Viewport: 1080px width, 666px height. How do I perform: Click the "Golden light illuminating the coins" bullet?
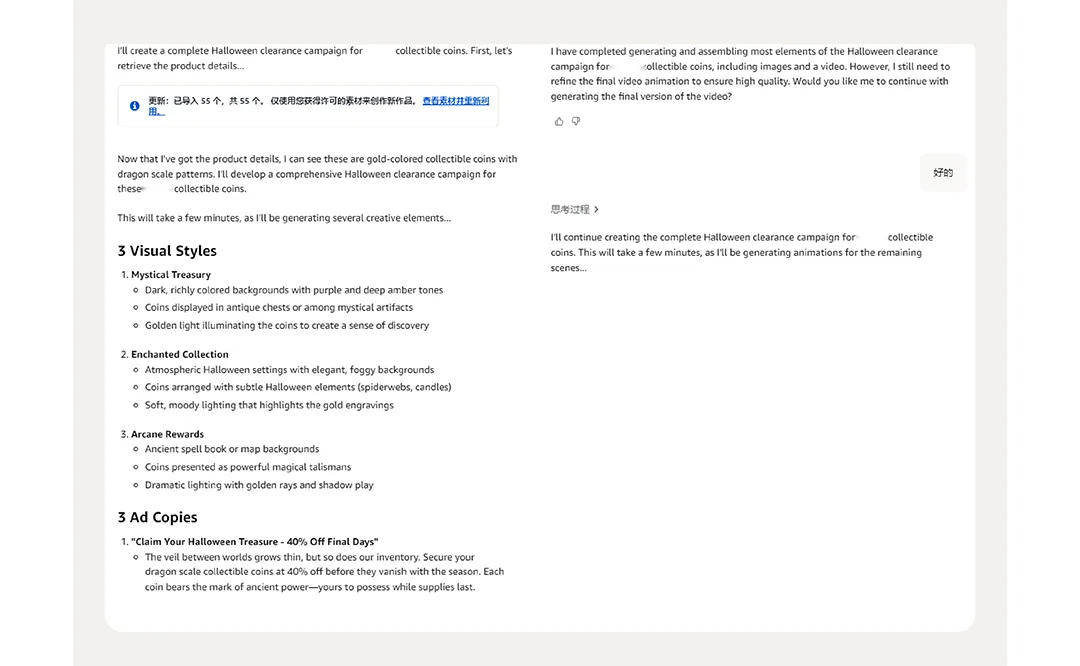tap(287, 325)
